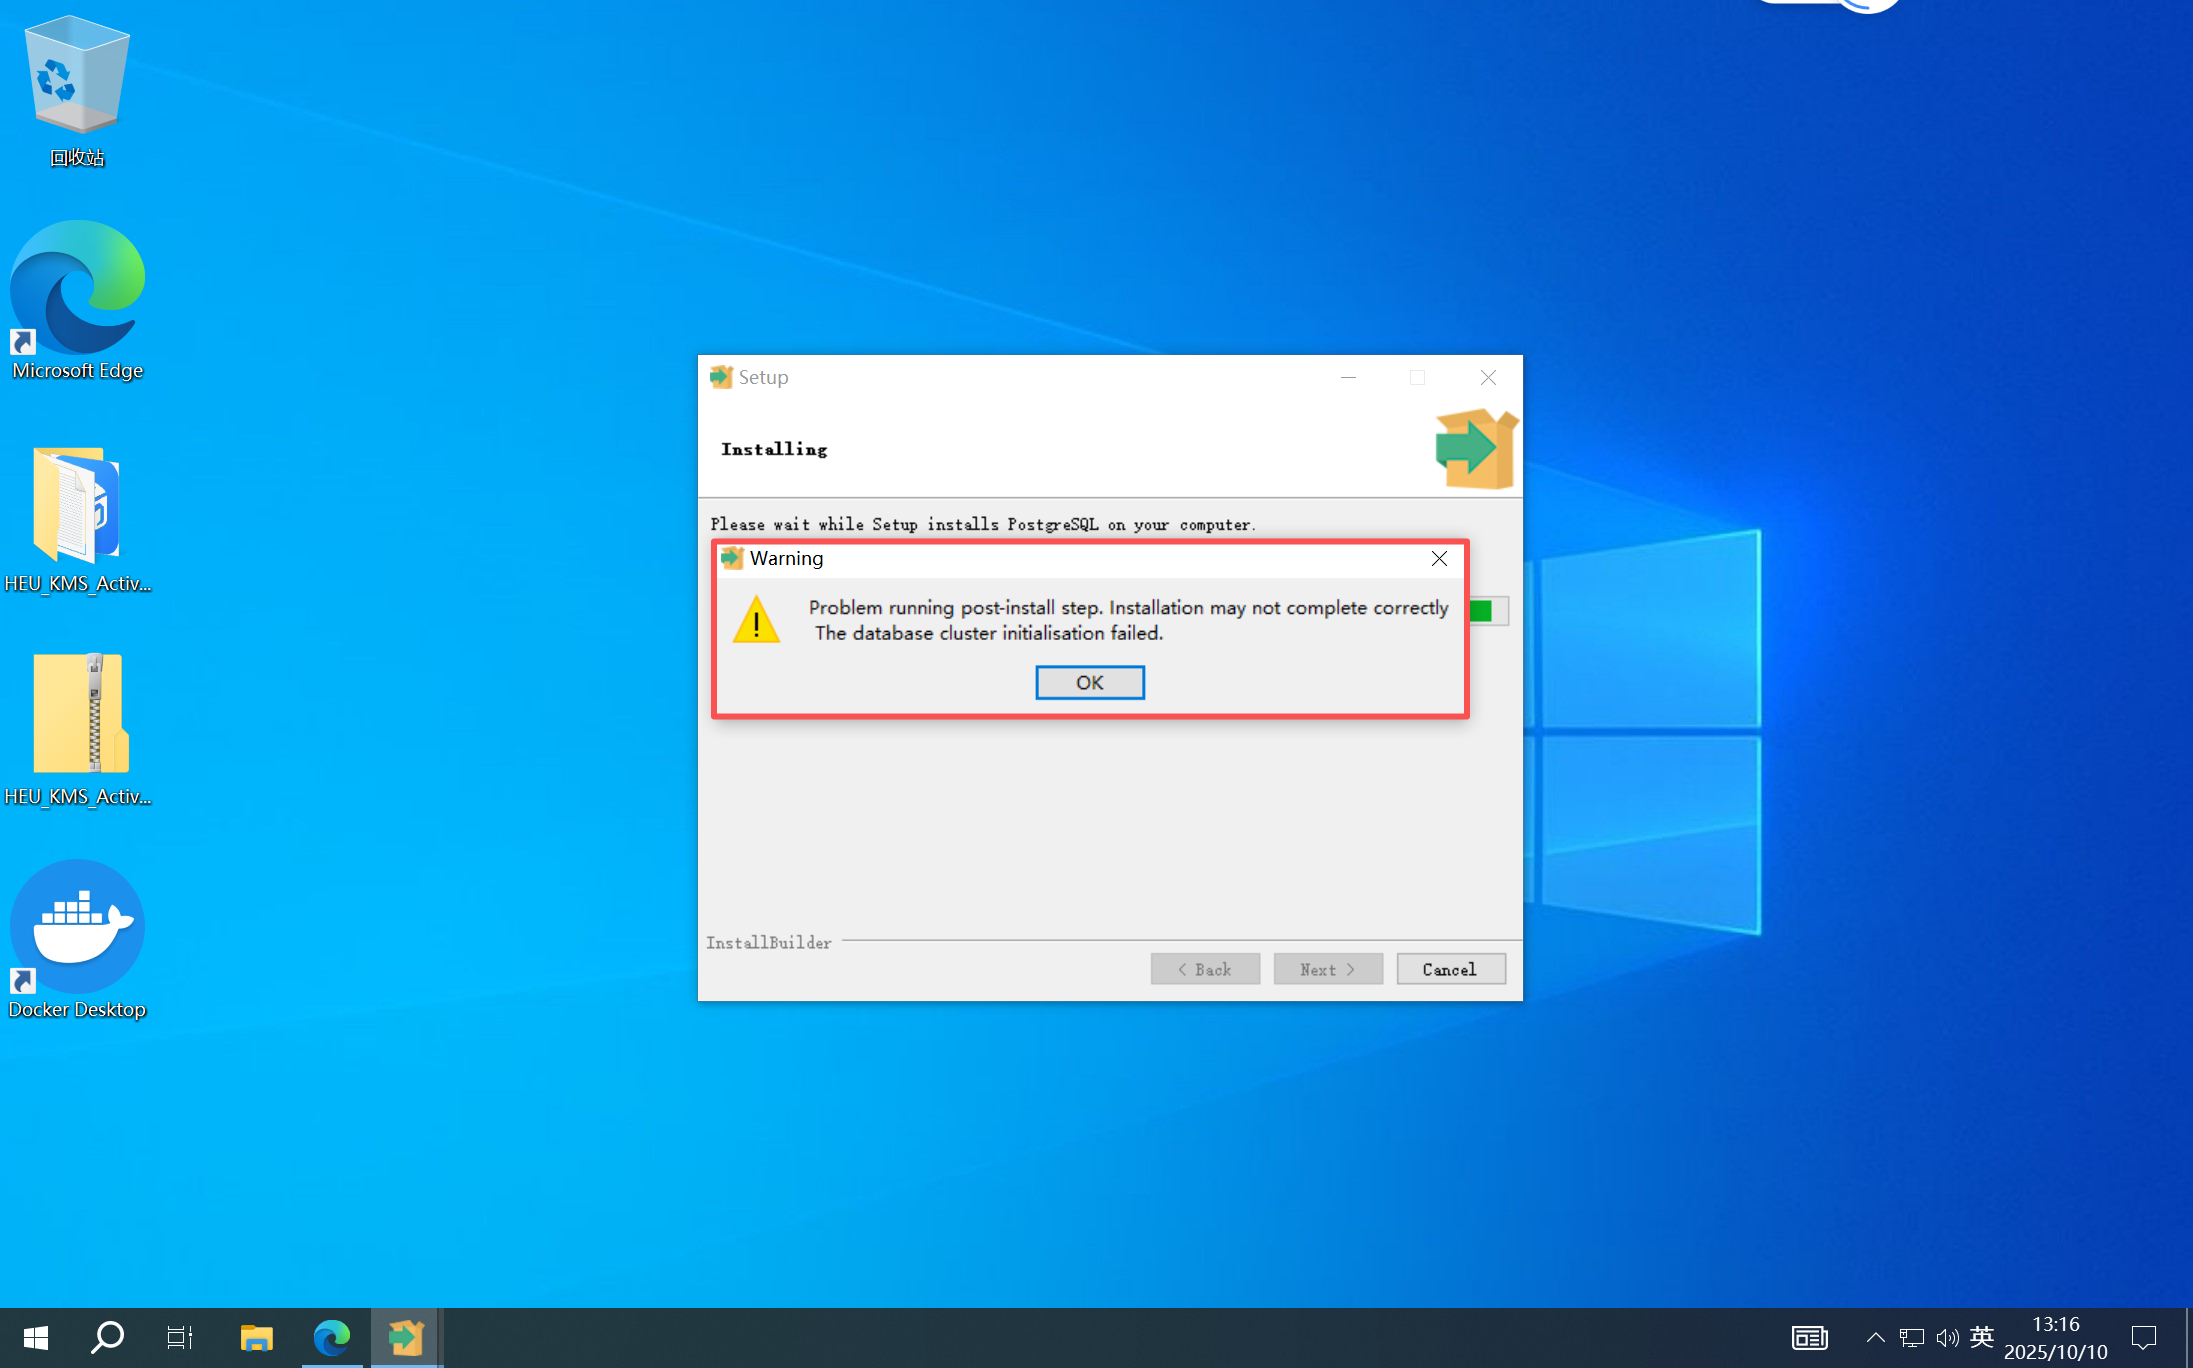Open the volume speaker tray icon

coord(1946,1337)
